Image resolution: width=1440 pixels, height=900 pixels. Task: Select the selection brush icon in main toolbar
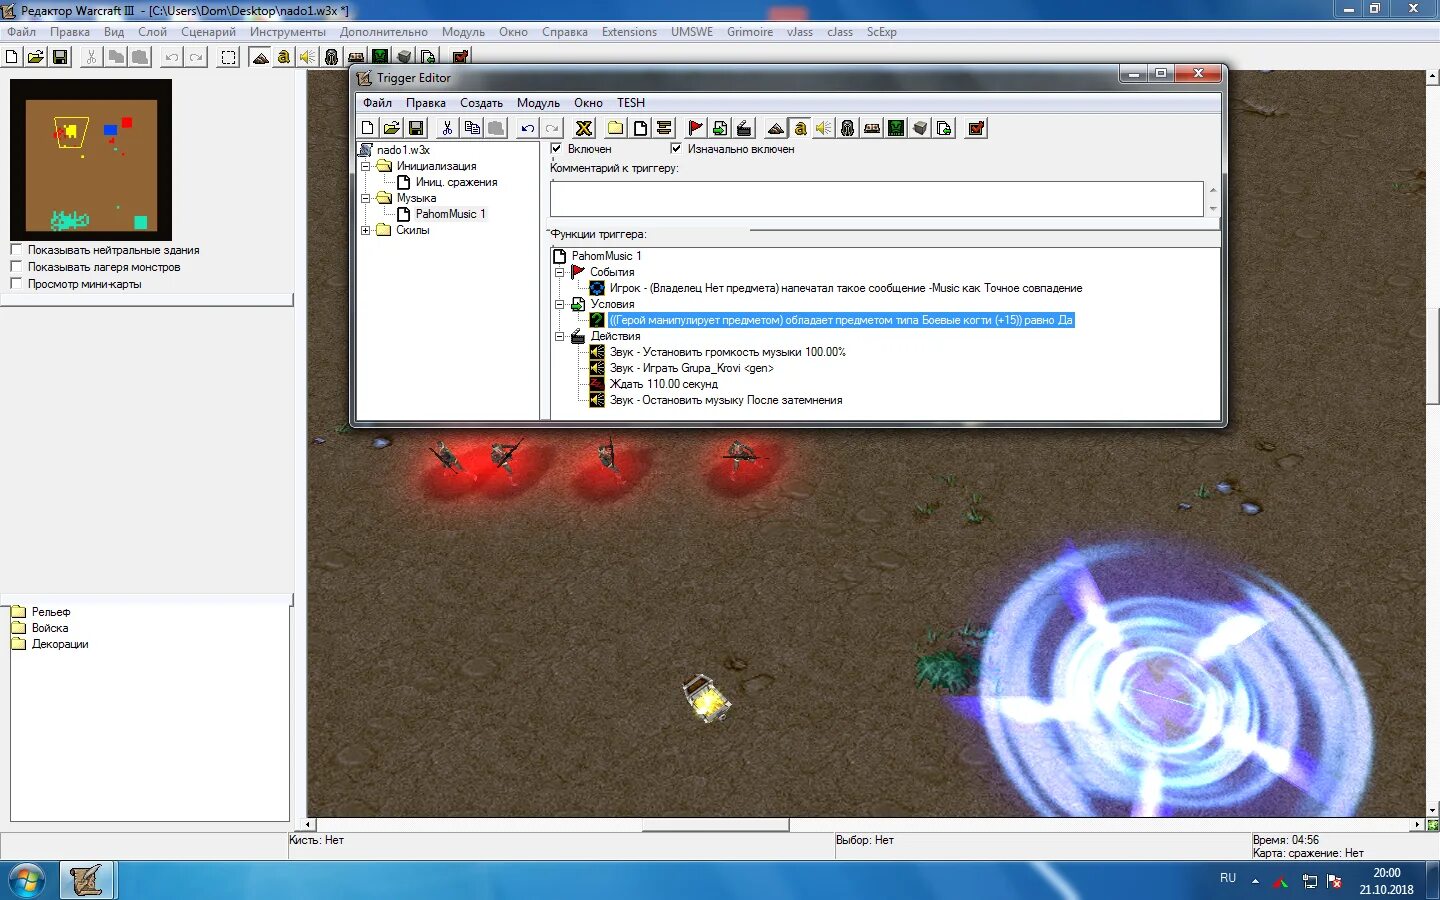229,57
